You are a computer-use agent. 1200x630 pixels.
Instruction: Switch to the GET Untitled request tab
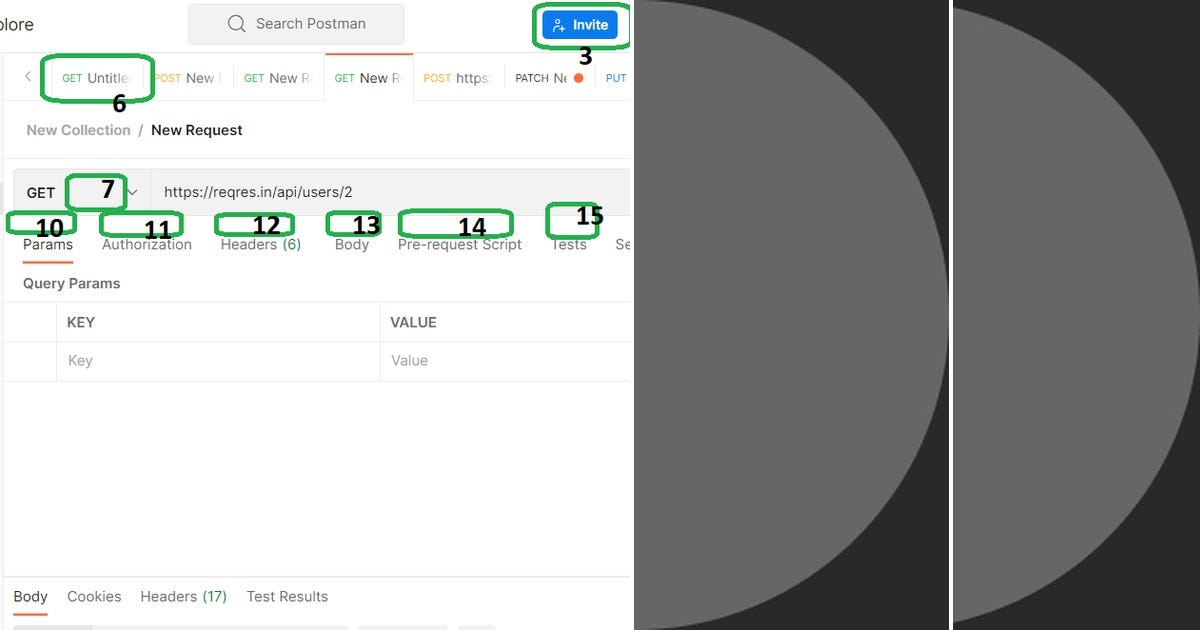pos(97,77)
